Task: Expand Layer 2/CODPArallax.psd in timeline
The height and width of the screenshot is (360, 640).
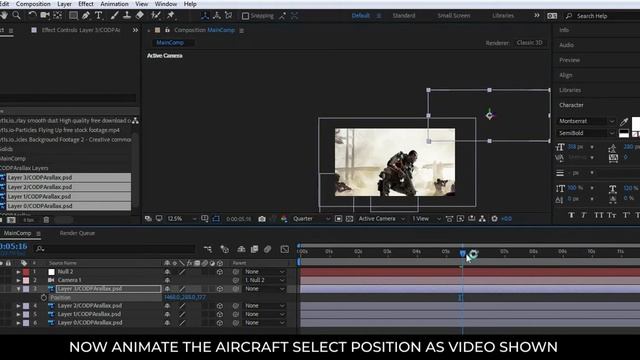Action: [x=18, y=306]
